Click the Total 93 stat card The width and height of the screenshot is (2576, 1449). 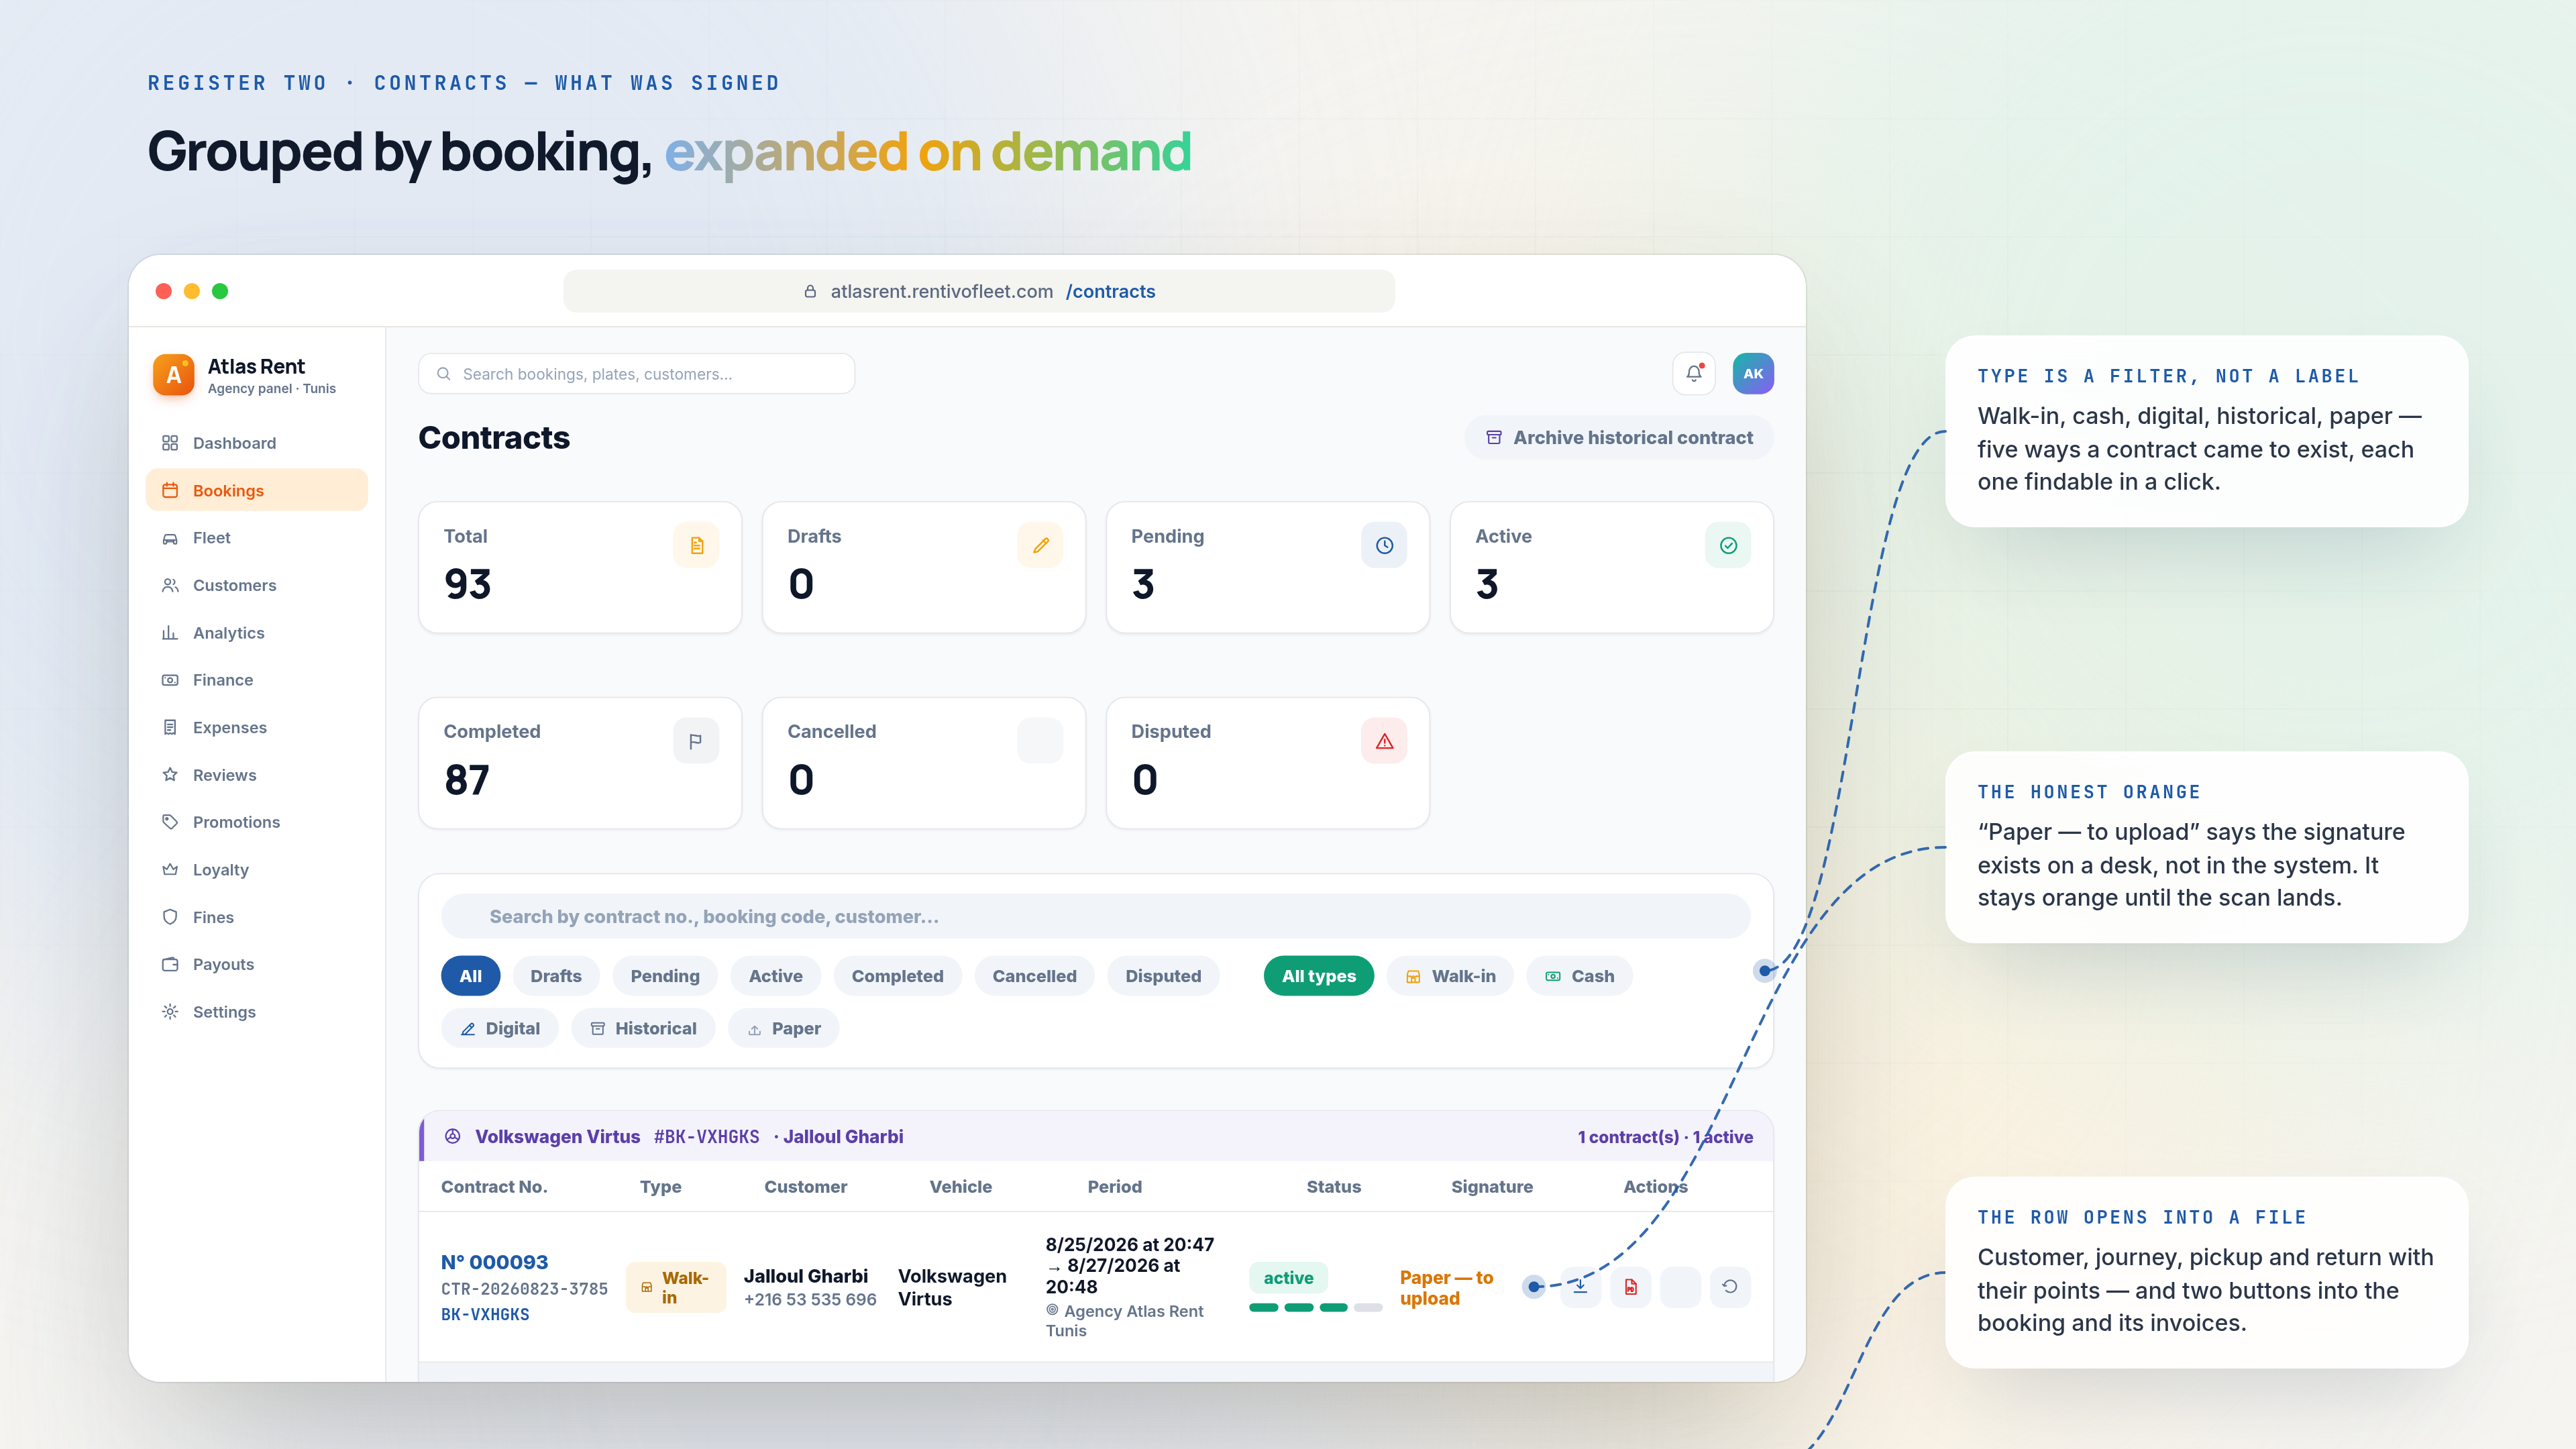click(580, 567)
